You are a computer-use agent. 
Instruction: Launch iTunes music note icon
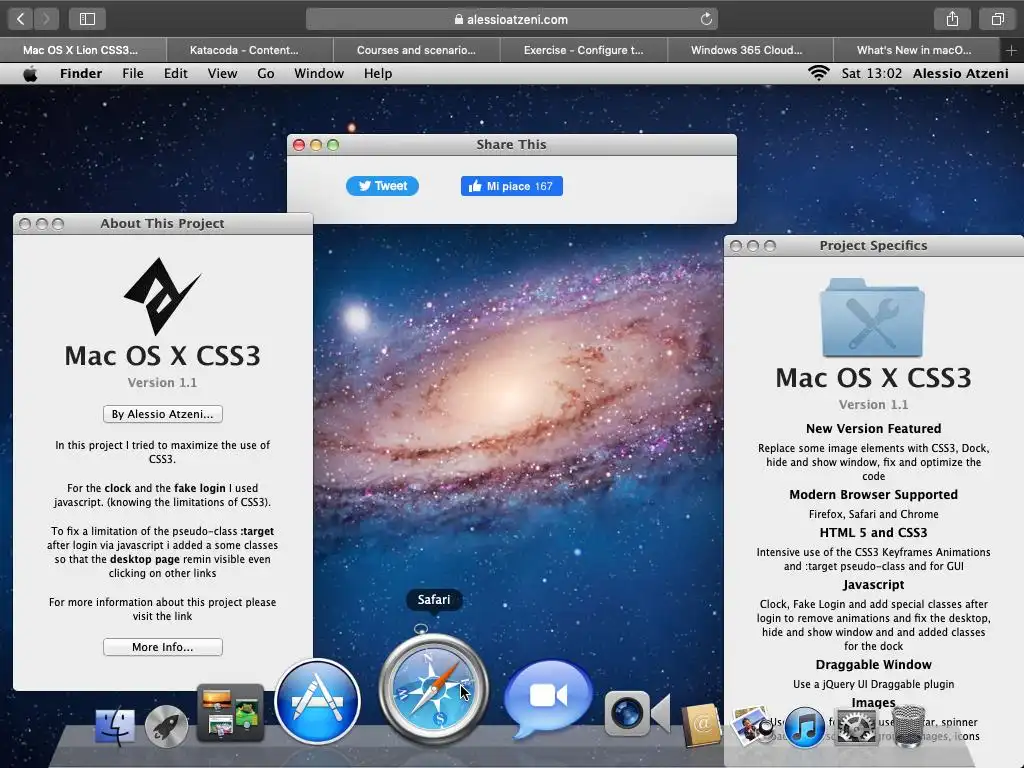(x=805, y=726)
